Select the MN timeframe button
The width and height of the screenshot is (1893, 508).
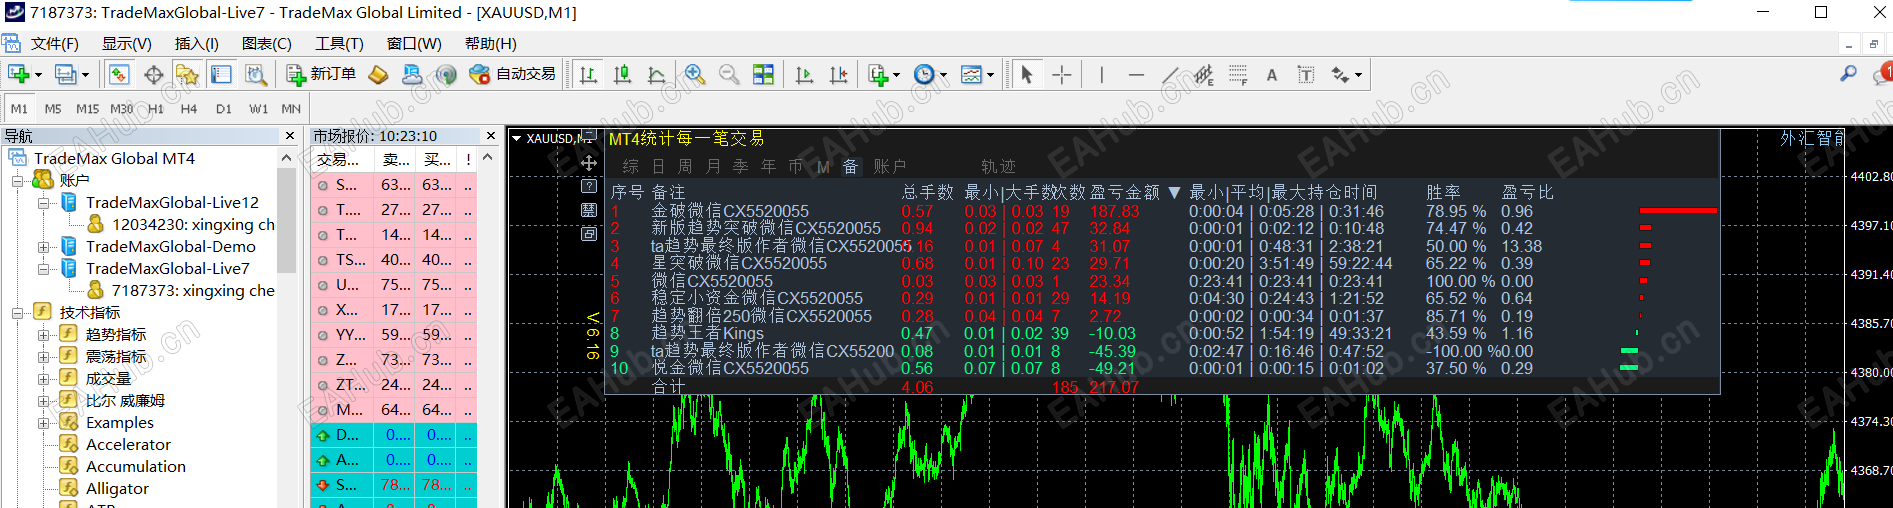point(291,109)
